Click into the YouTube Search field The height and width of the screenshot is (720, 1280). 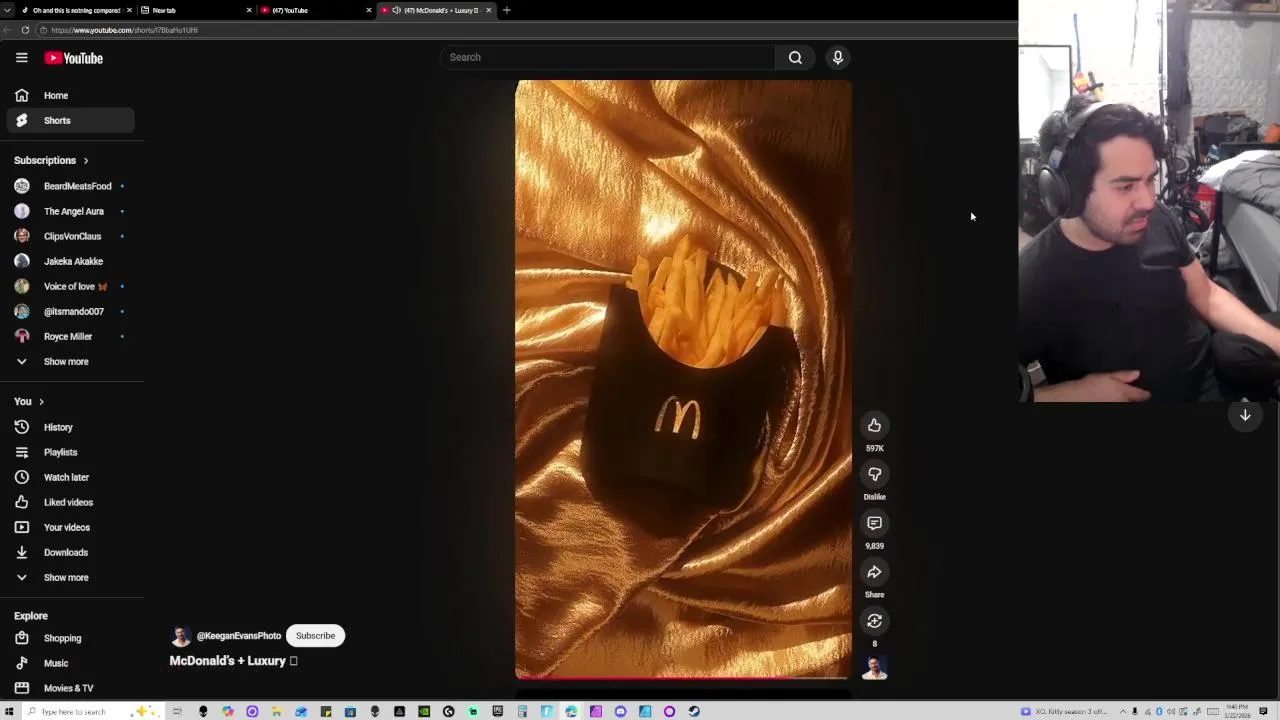tap(607, 57)
